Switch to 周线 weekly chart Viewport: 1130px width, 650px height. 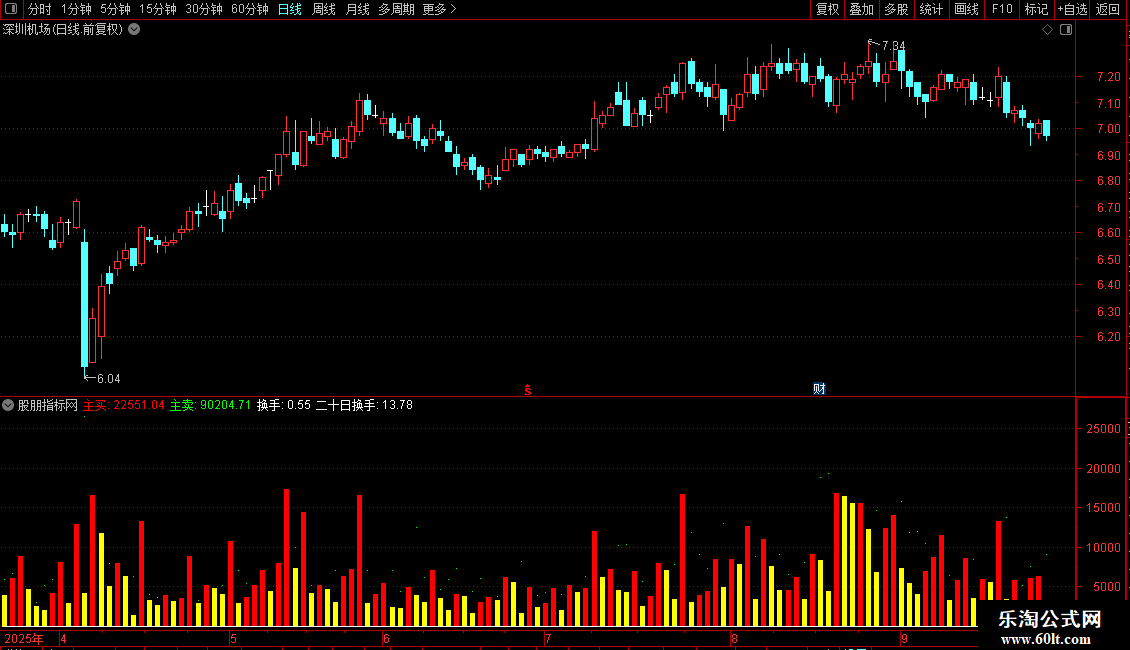(324, 9)
